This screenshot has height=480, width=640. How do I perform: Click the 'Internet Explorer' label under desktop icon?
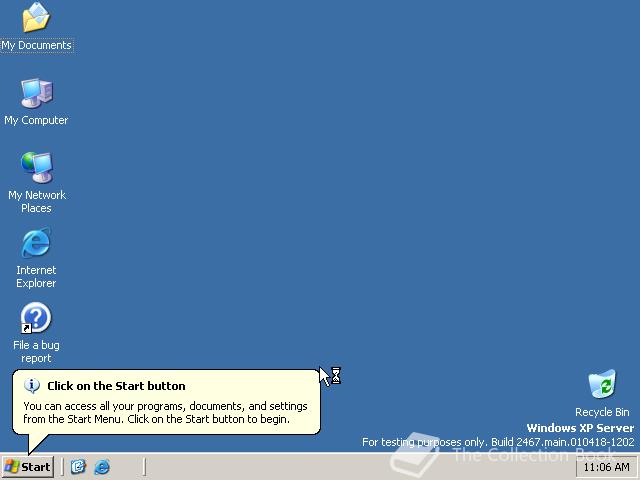pyautogui.click(x=36, y=276)
